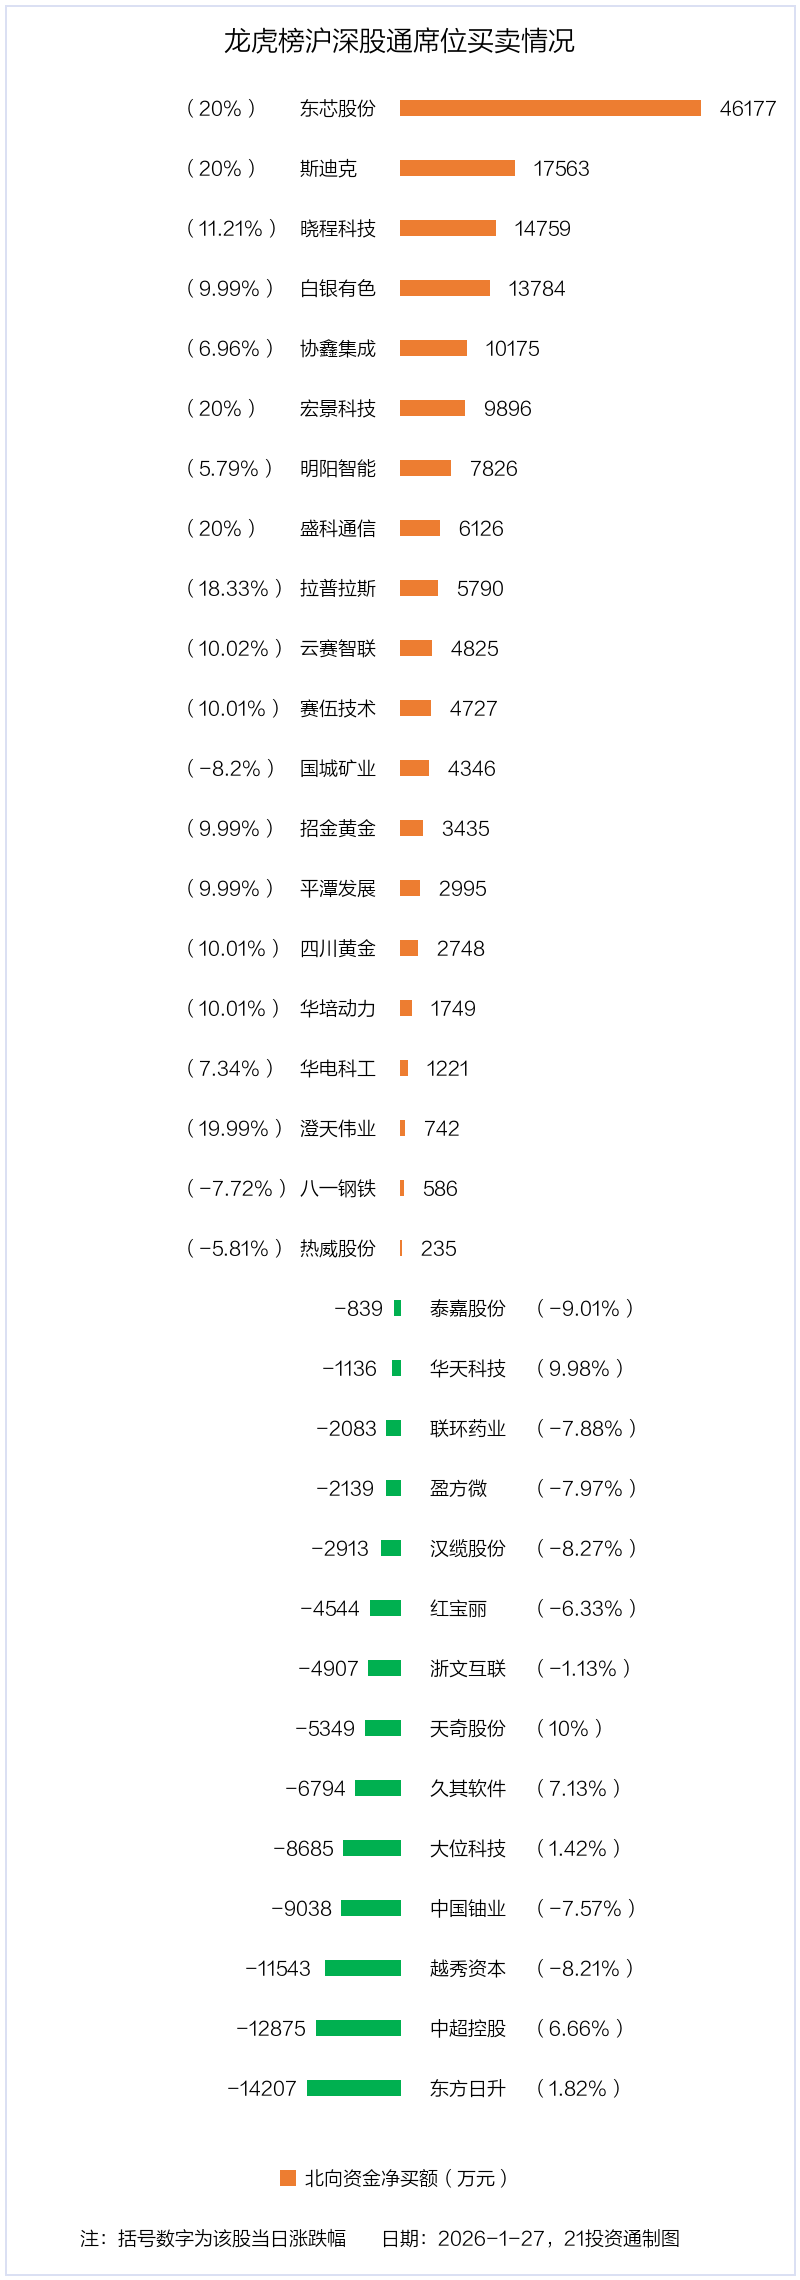Click the 中国铀业 stock name

point(468,1908)
